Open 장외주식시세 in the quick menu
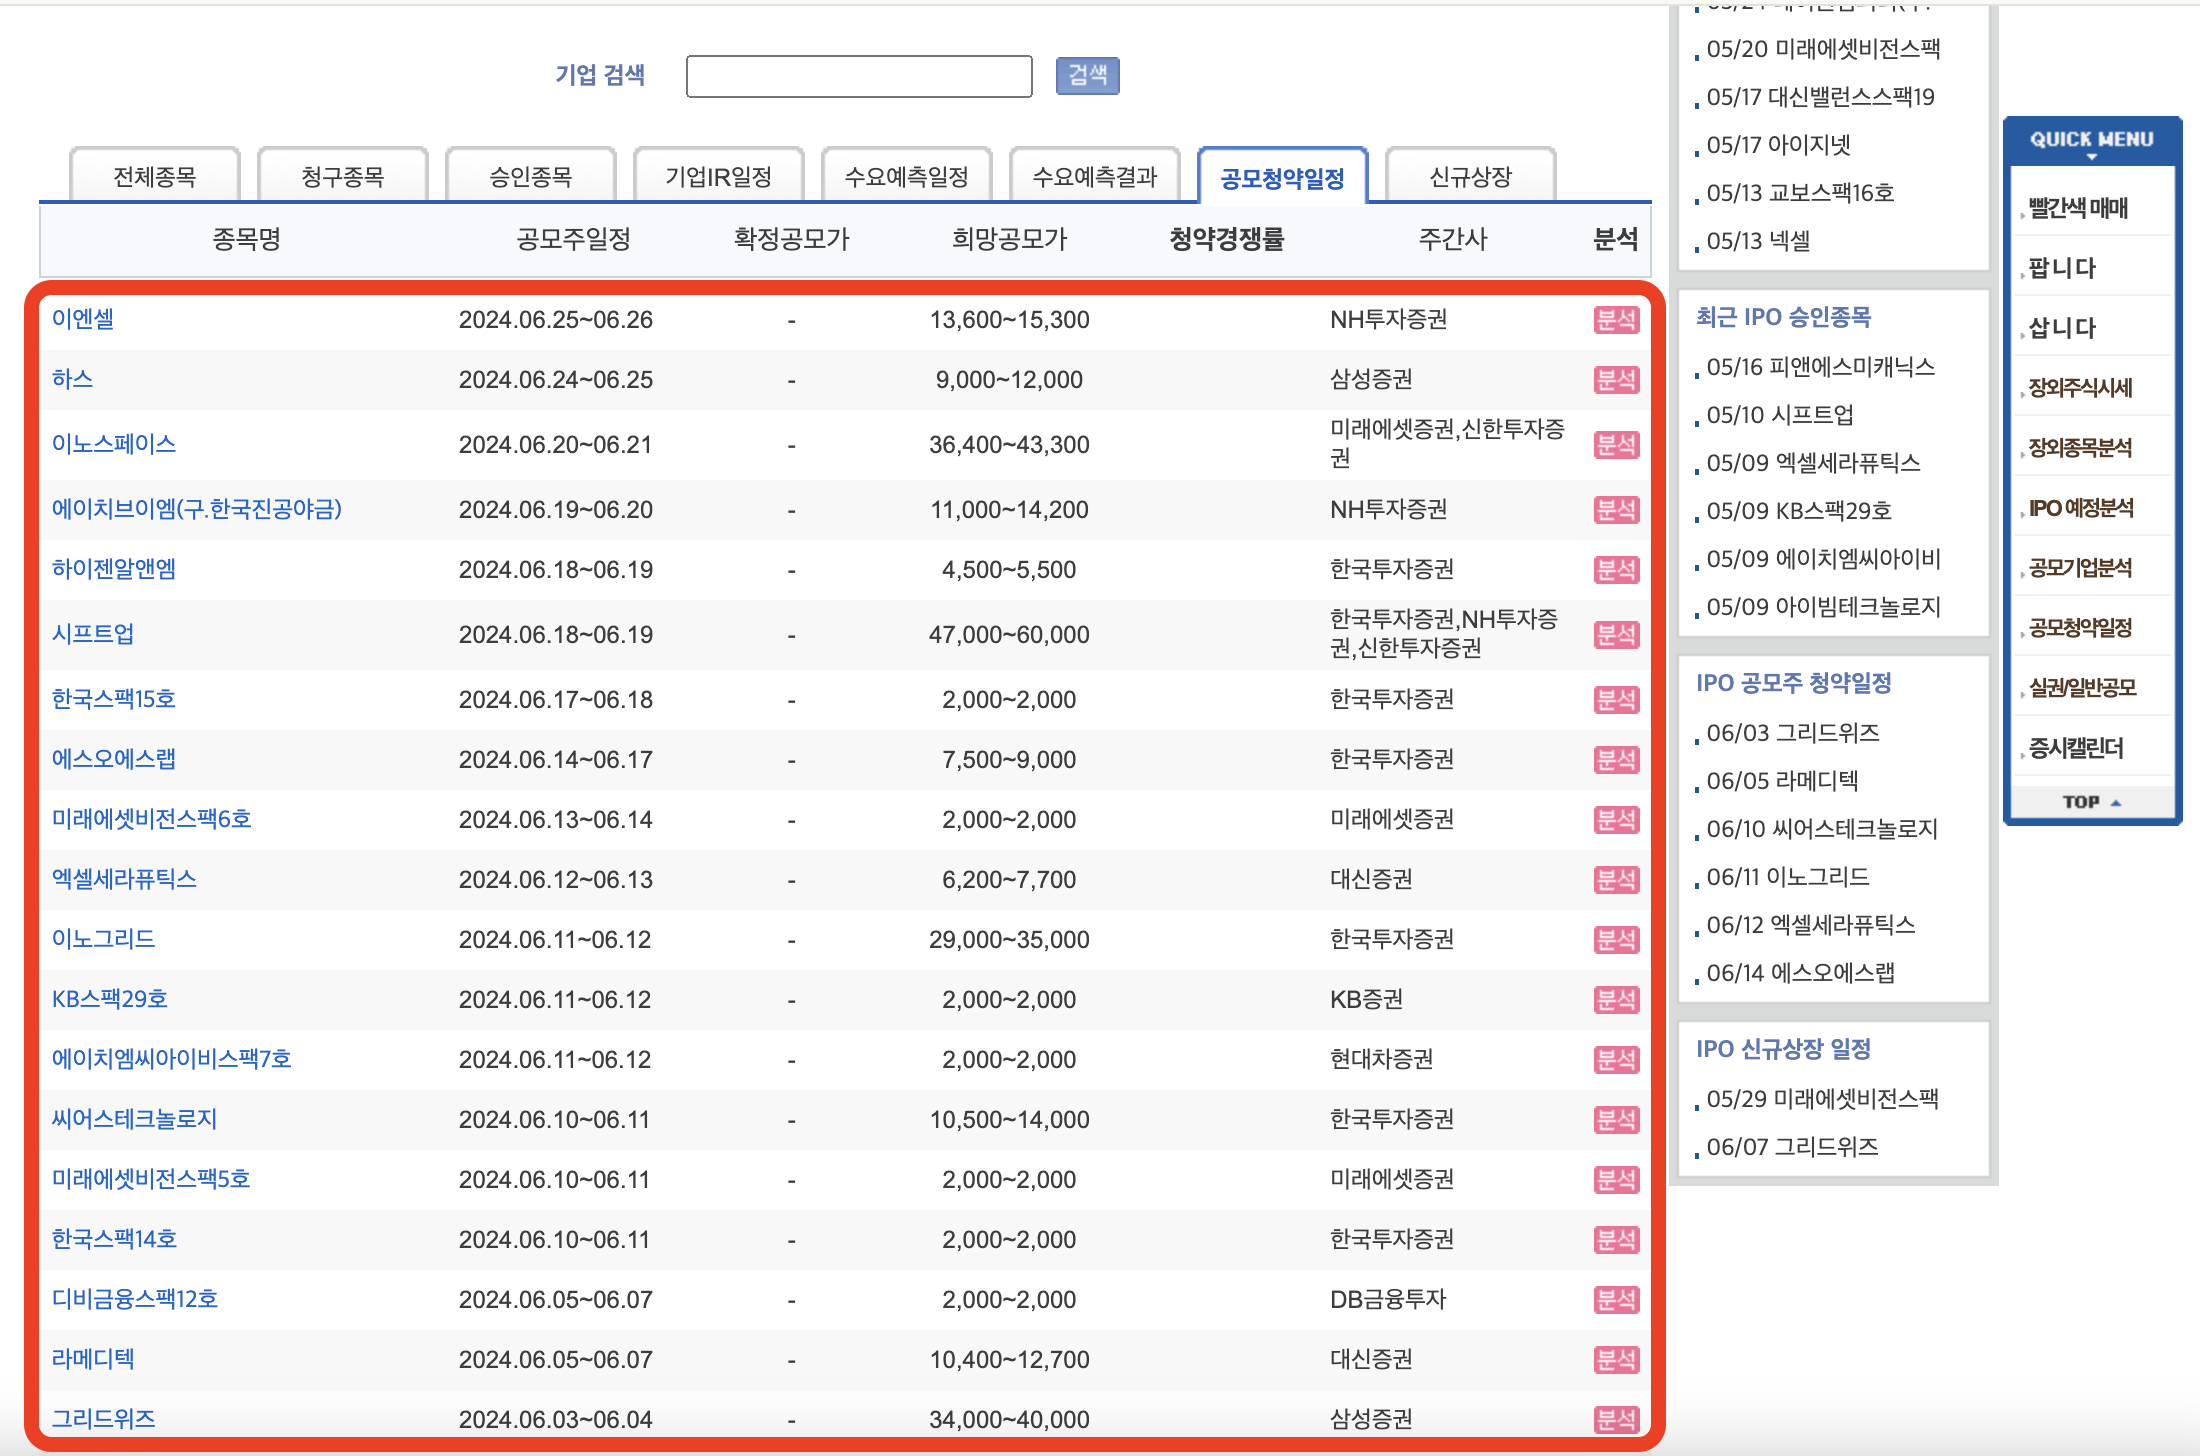Image resolution: width=2200 pixels, height=1456 pixels. pyautogui.click(x=2080, y=388)
